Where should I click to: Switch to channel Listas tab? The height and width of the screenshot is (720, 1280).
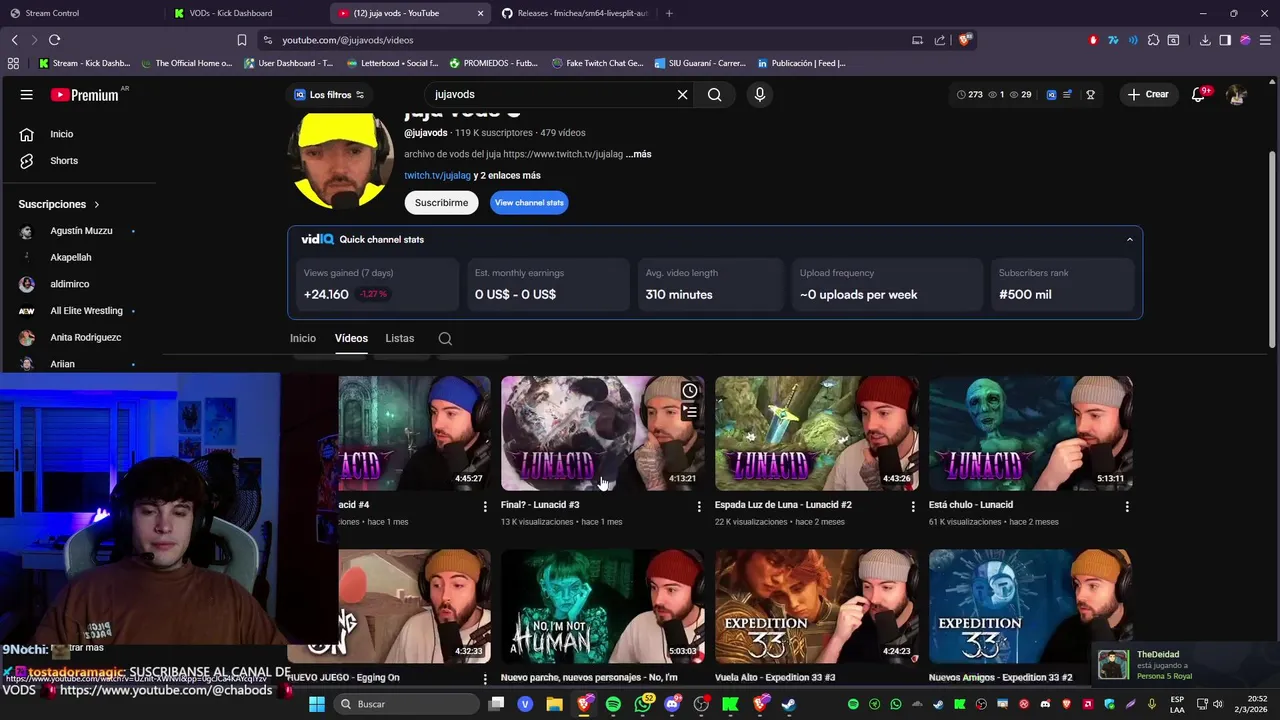coord(400,338)
